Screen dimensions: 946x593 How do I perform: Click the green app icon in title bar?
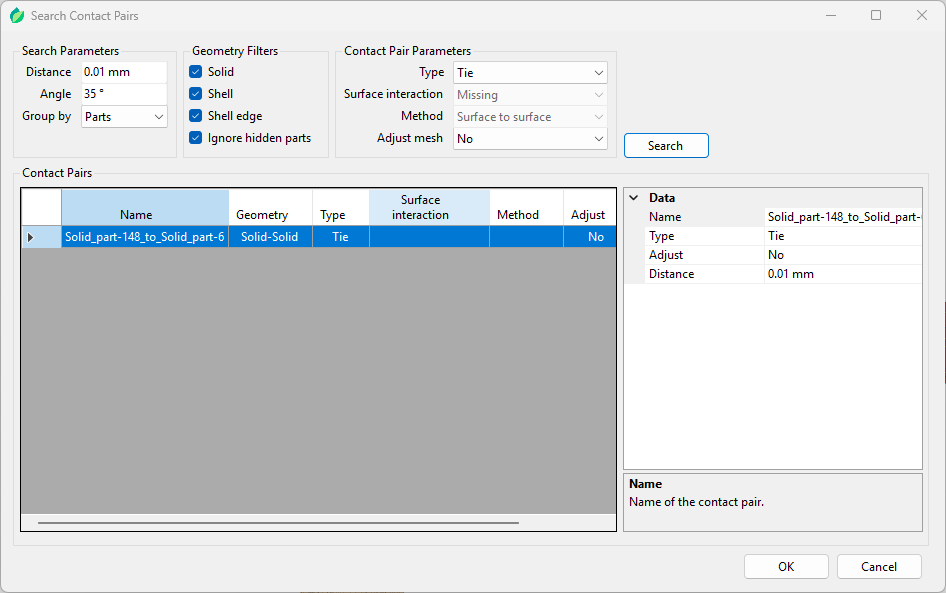point(16,15)
